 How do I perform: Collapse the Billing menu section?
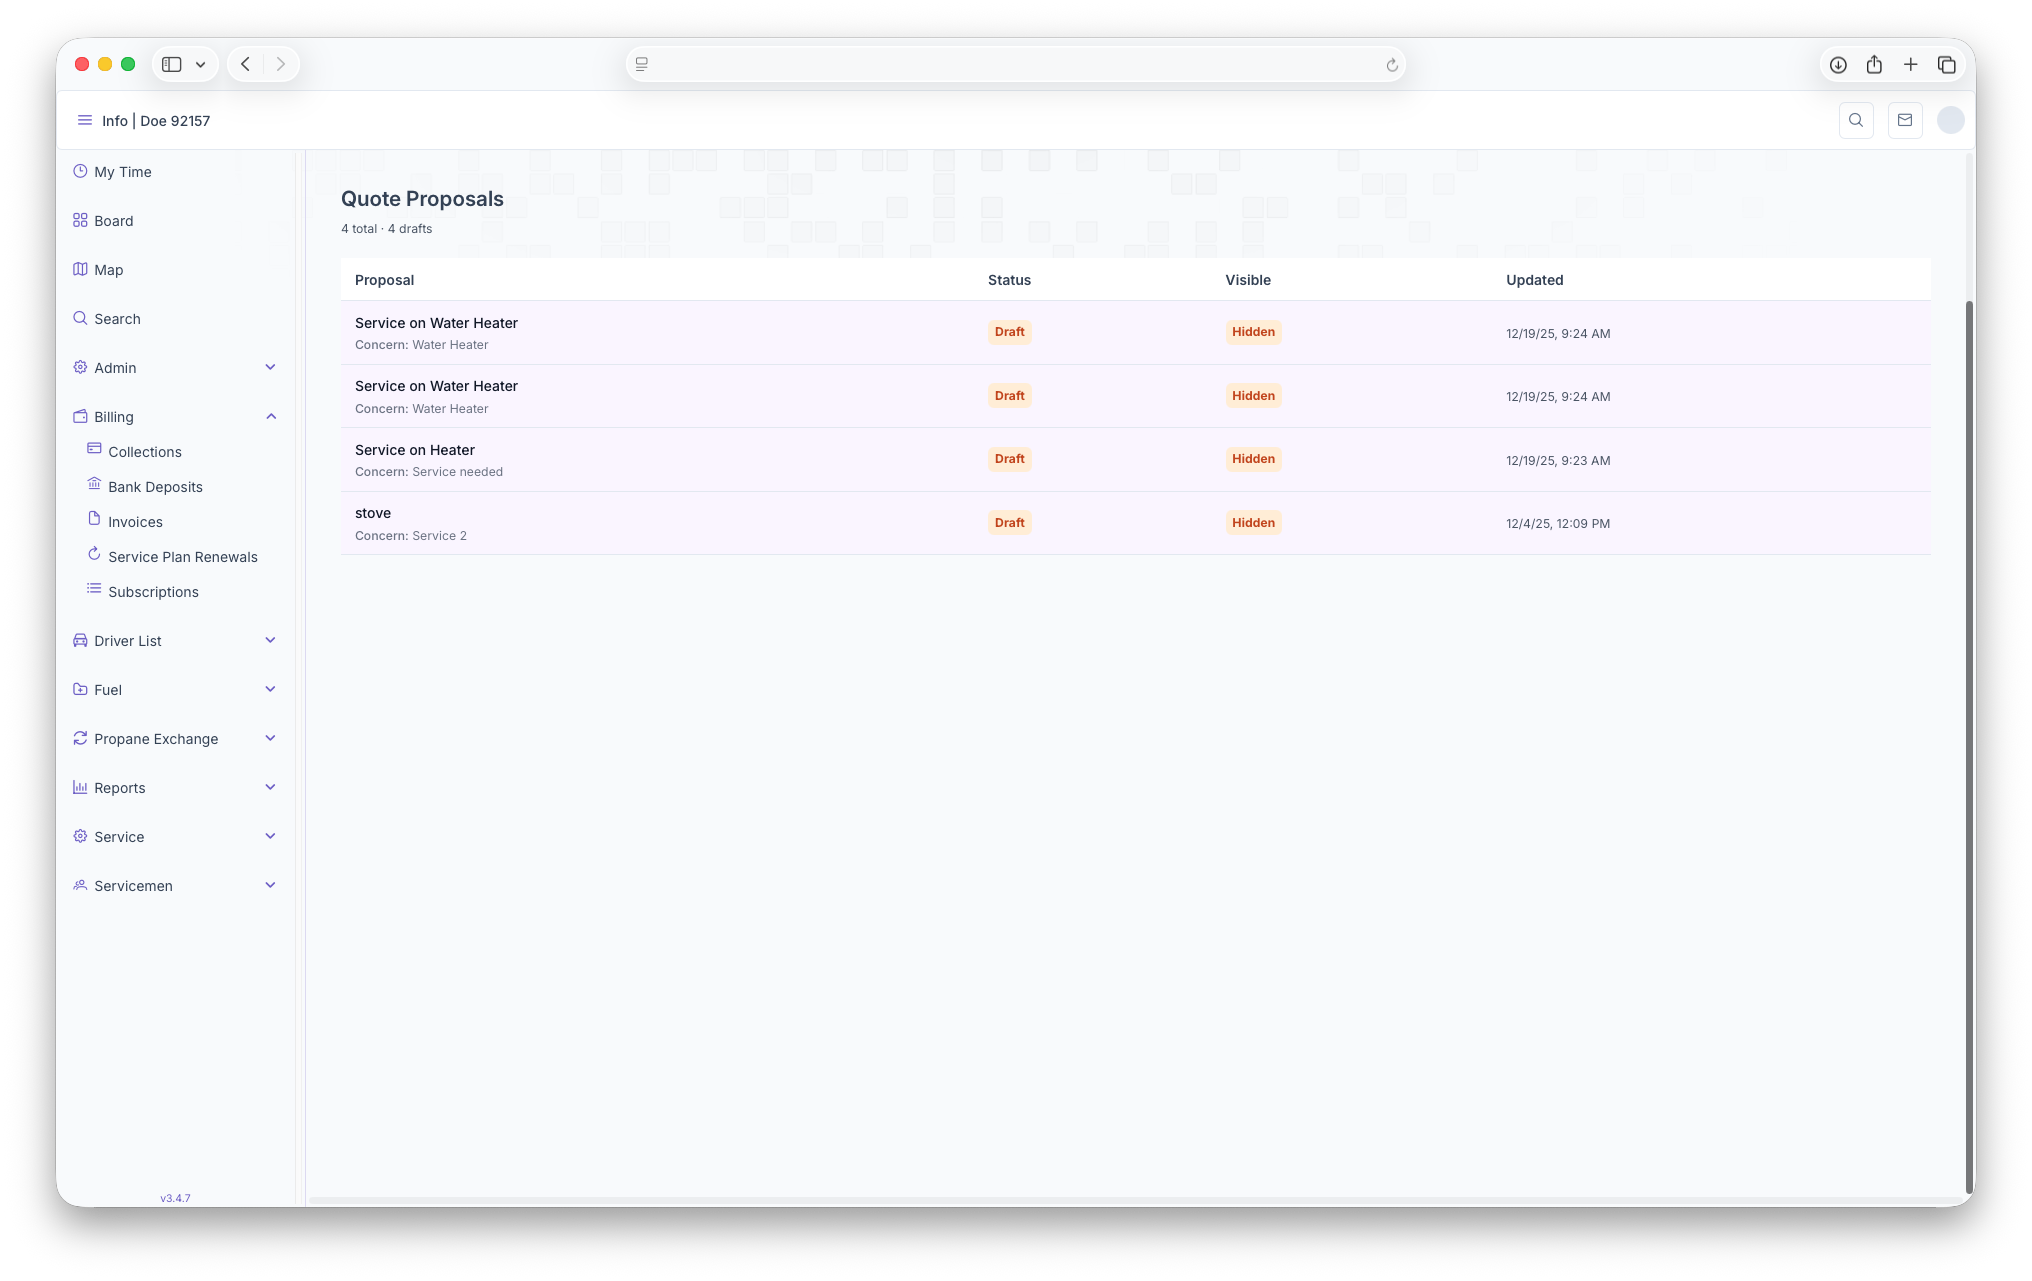point(270,417)
